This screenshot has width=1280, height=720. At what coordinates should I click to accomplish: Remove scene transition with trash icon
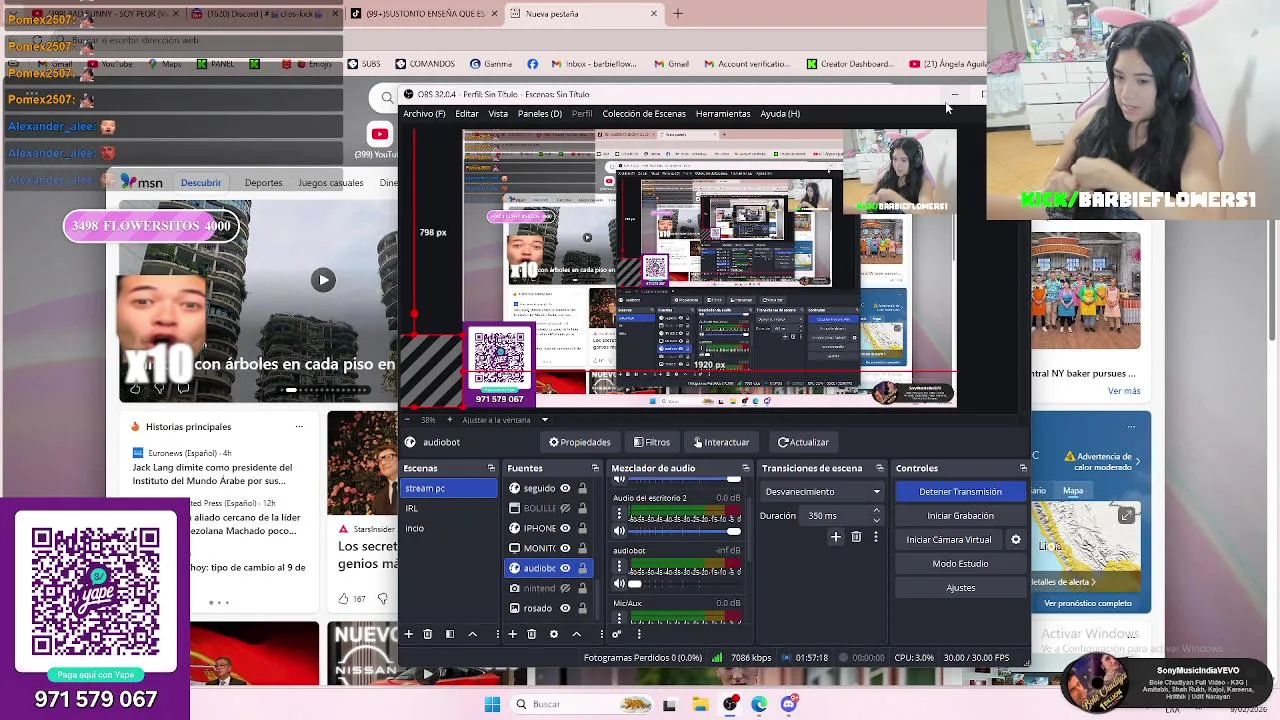tap(856, 537)
